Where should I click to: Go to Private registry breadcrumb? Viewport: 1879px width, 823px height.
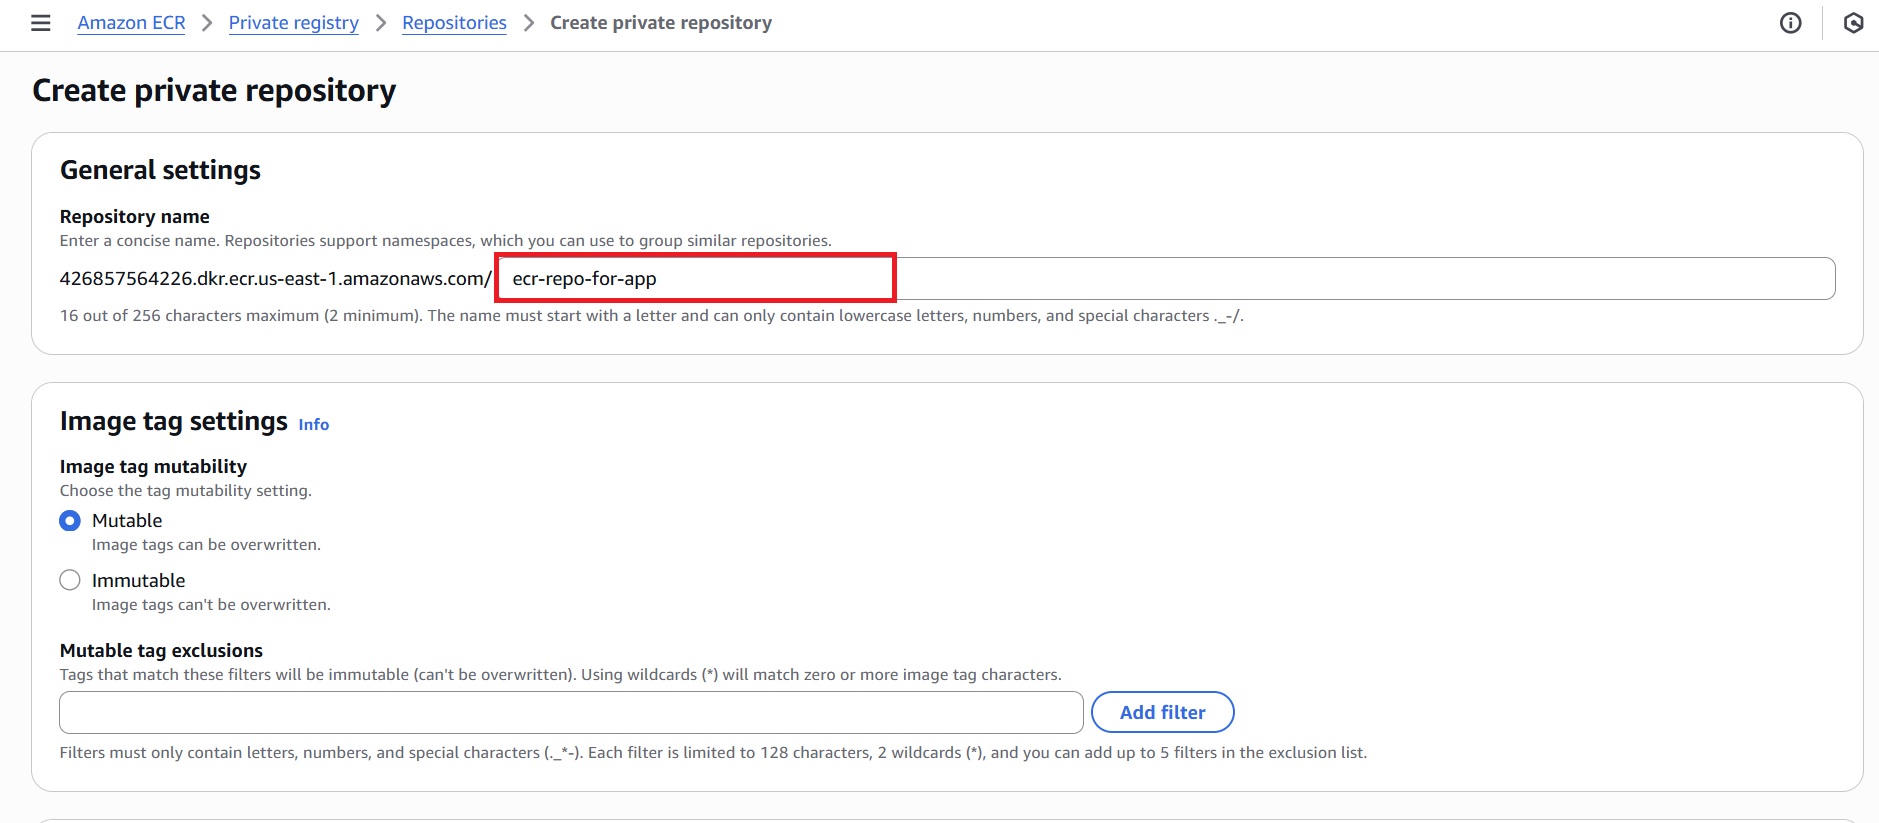coord(293,23)
